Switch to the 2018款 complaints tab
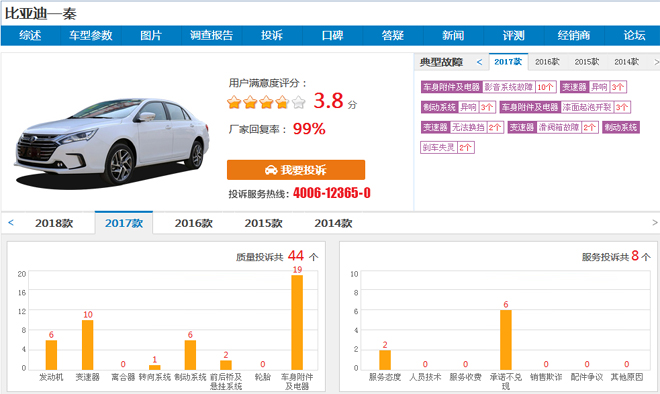The width and height of the screenshot is (660, 394). [54, 223]
